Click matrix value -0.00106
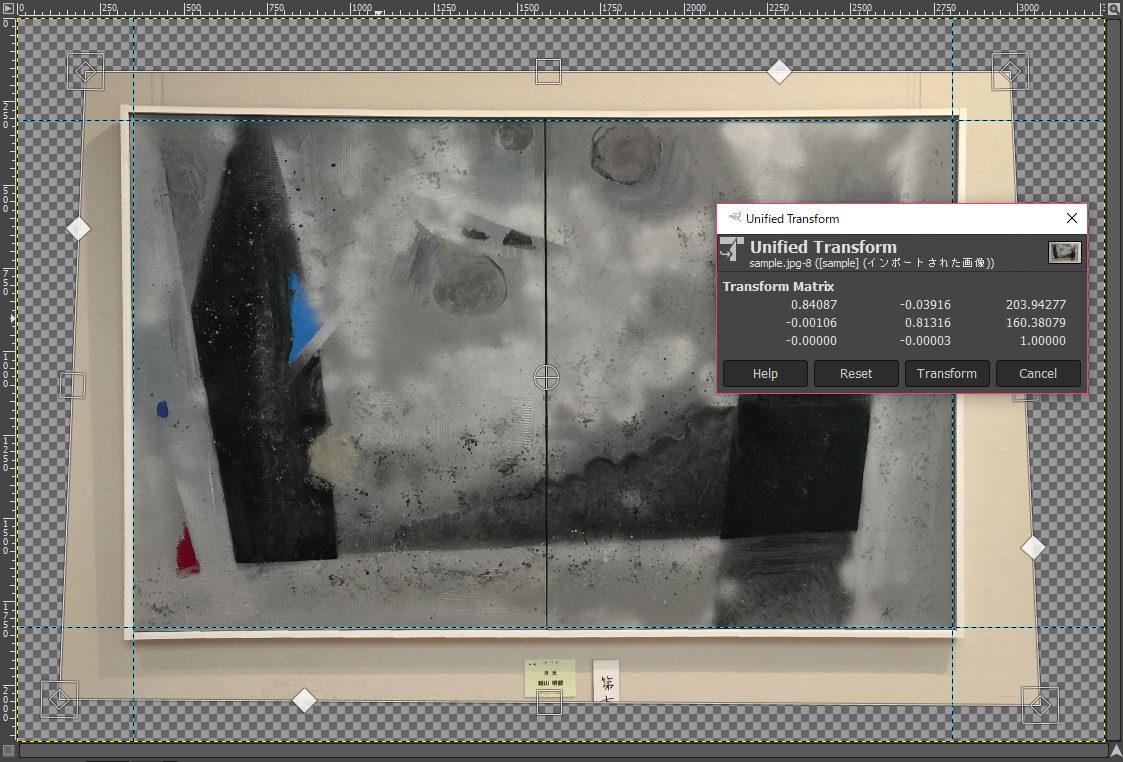The height and width of the screenshot is (762, 1123). [811, 323]
